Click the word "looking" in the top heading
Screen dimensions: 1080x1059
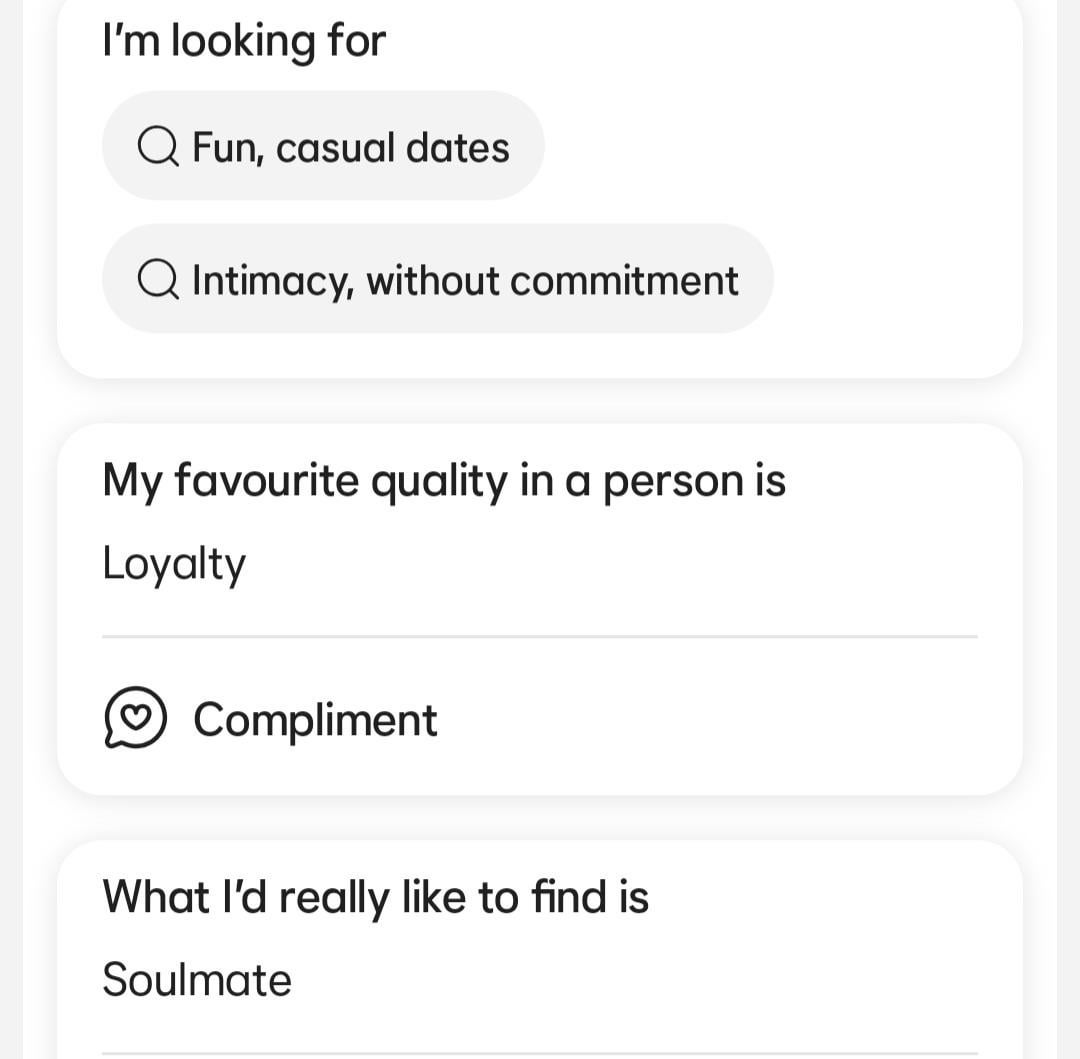(243, 42)
